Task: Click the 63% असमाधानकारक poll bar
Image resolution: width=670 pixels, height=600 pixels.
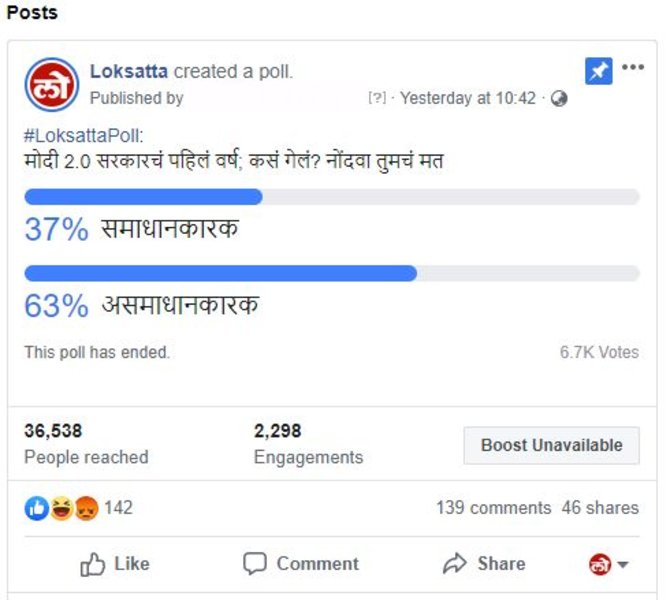Action: (x=332, y=274)
